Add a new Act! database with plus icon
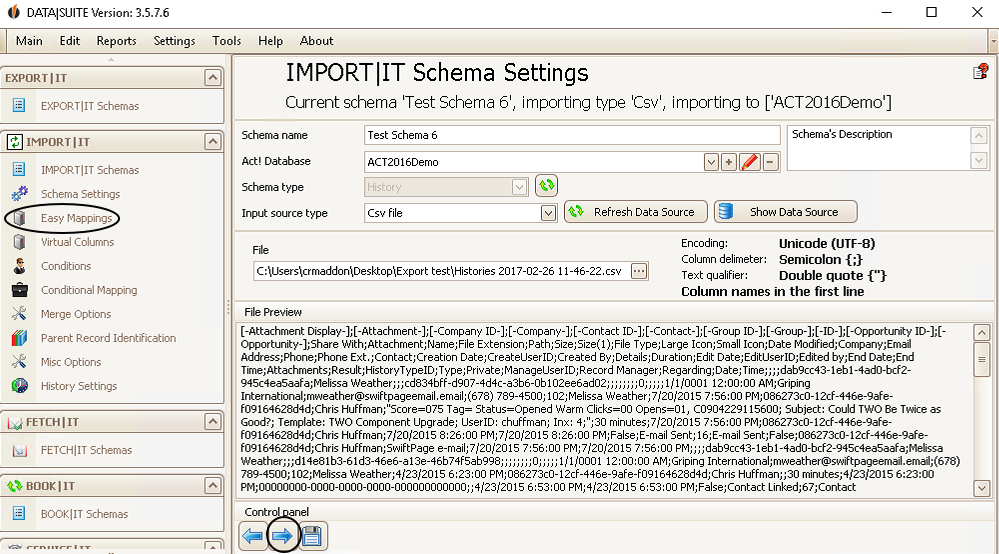 click(729, 162)
